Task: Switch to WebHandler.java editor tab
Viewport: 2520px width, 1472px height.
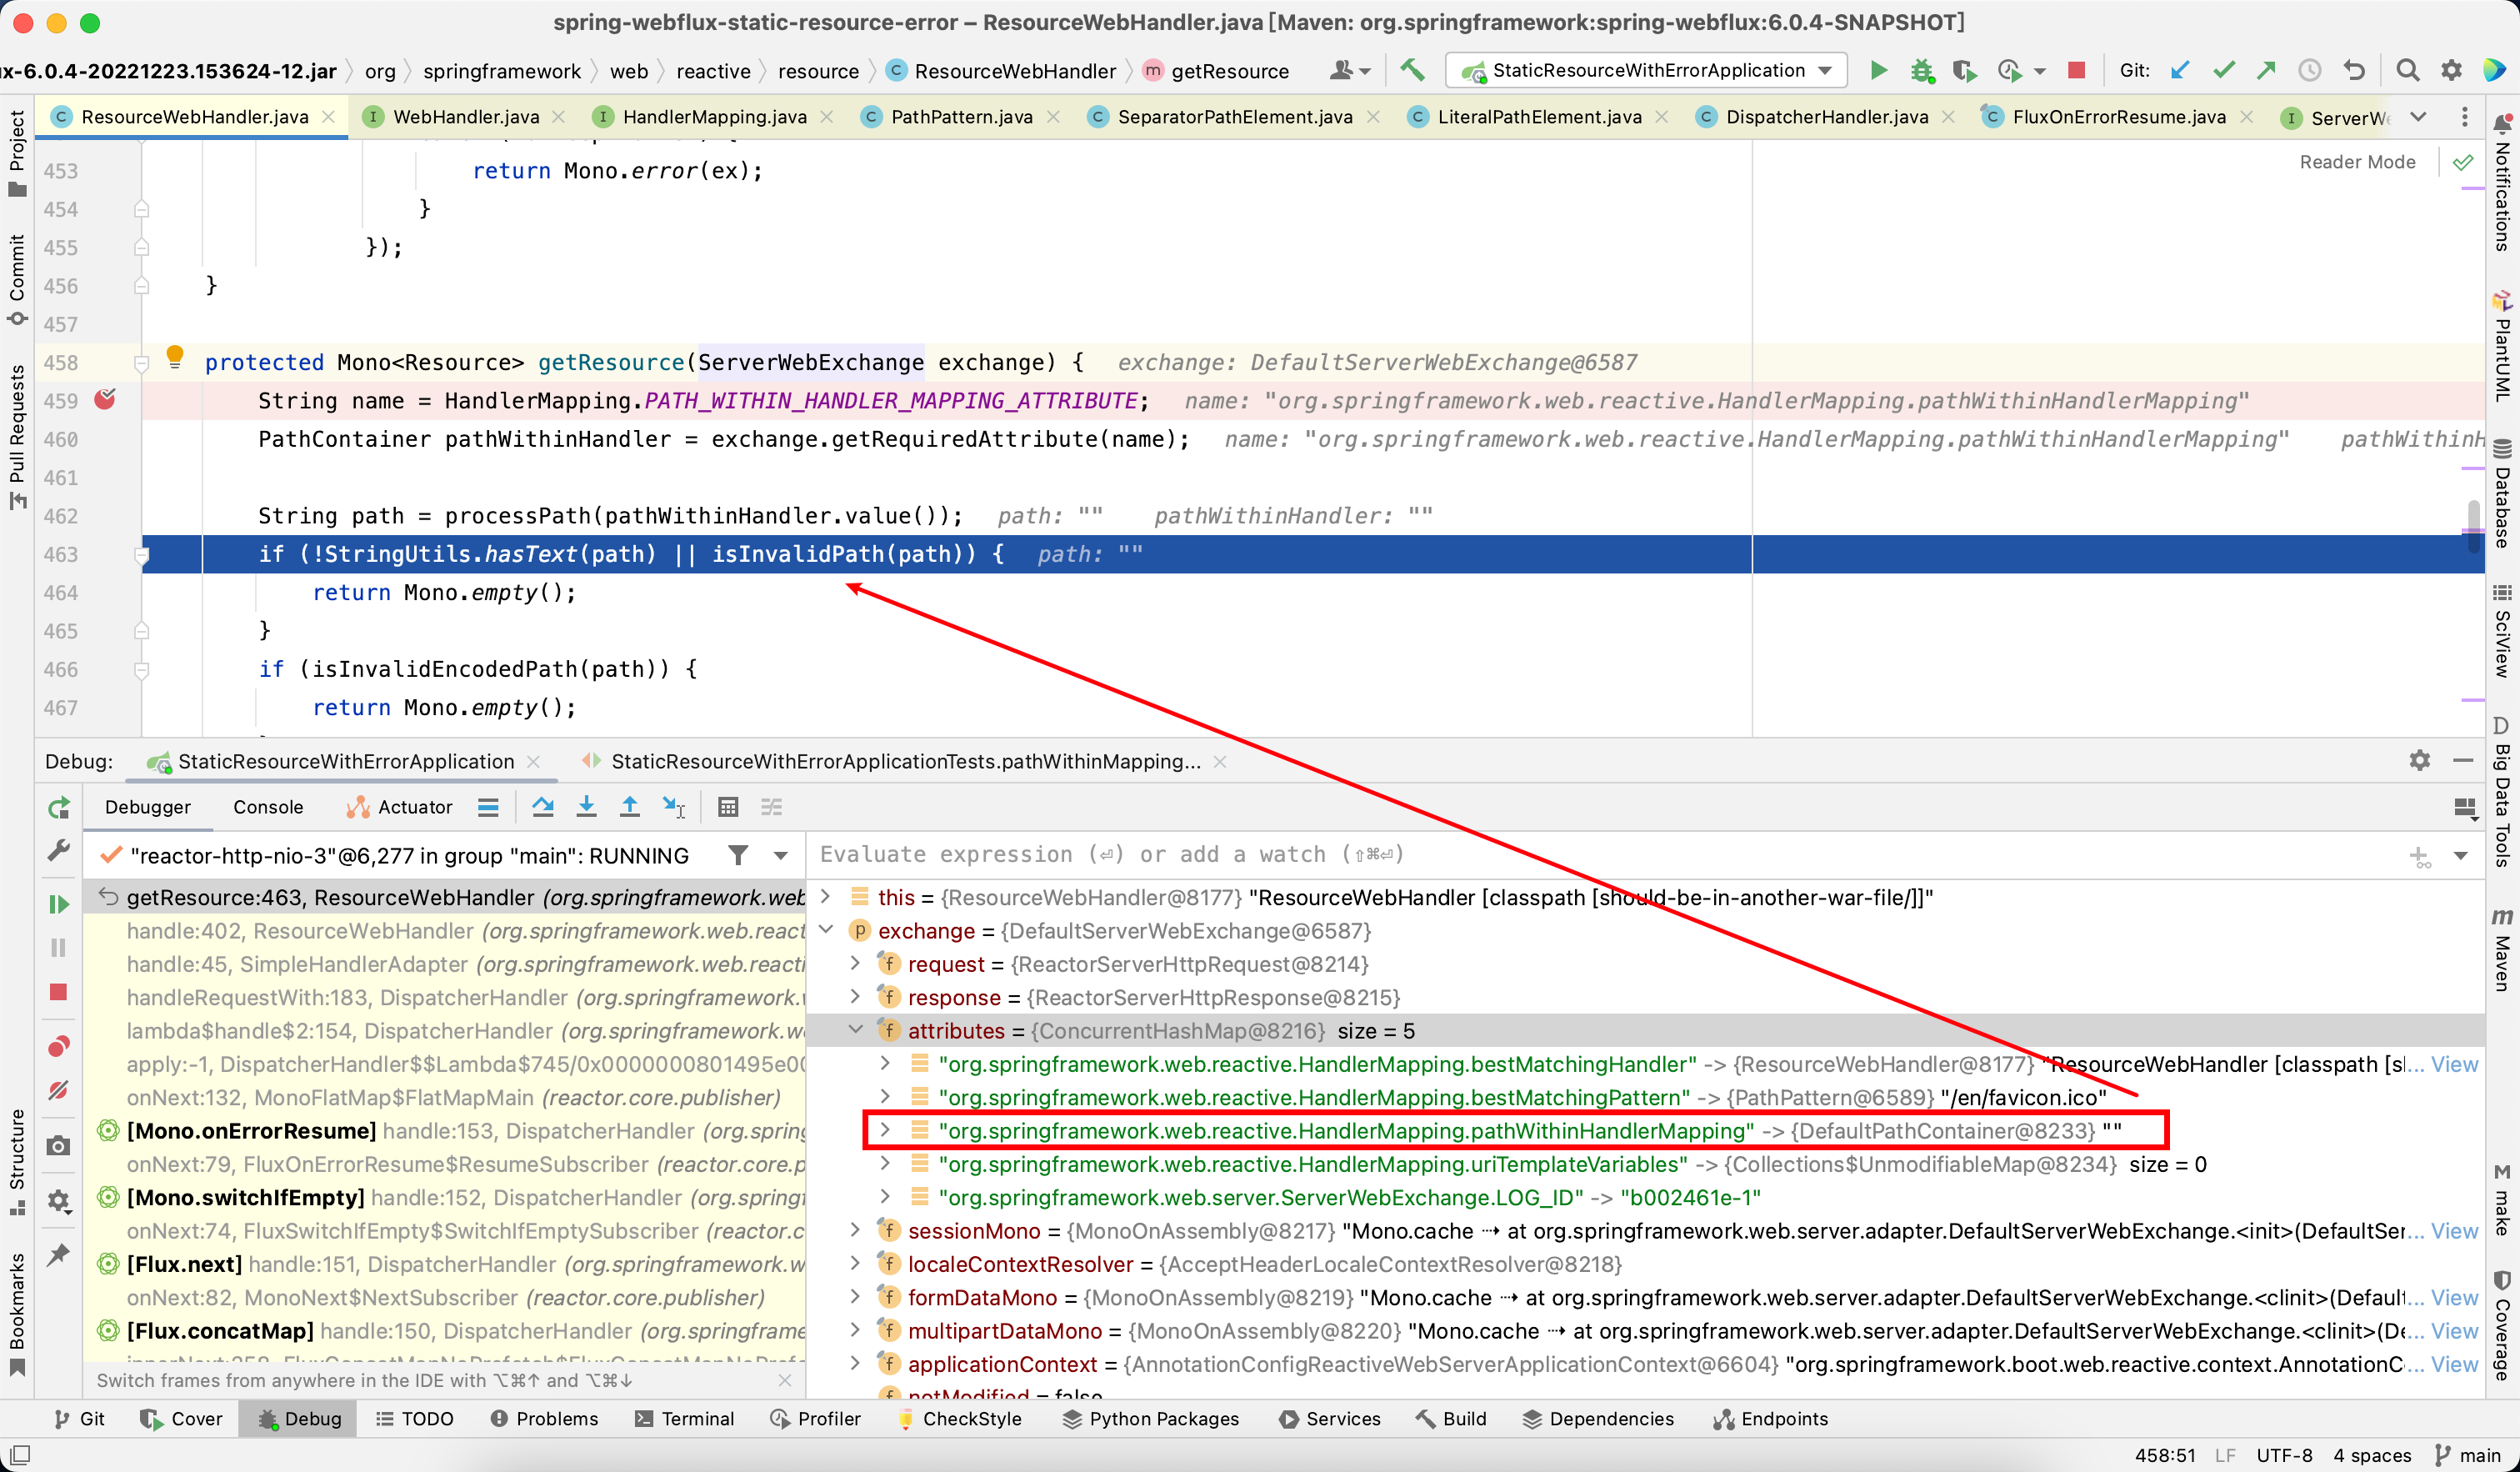Action: click(465, 117)
